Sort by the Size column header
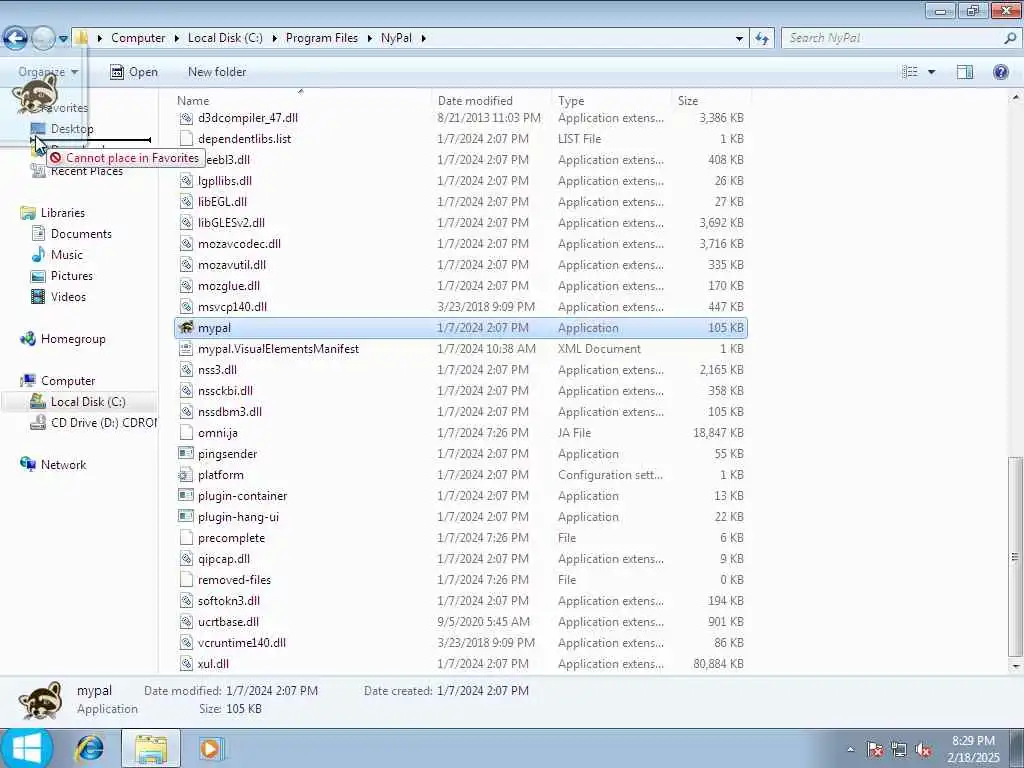Screen dimensions: 1024x768 pos(688,101)
